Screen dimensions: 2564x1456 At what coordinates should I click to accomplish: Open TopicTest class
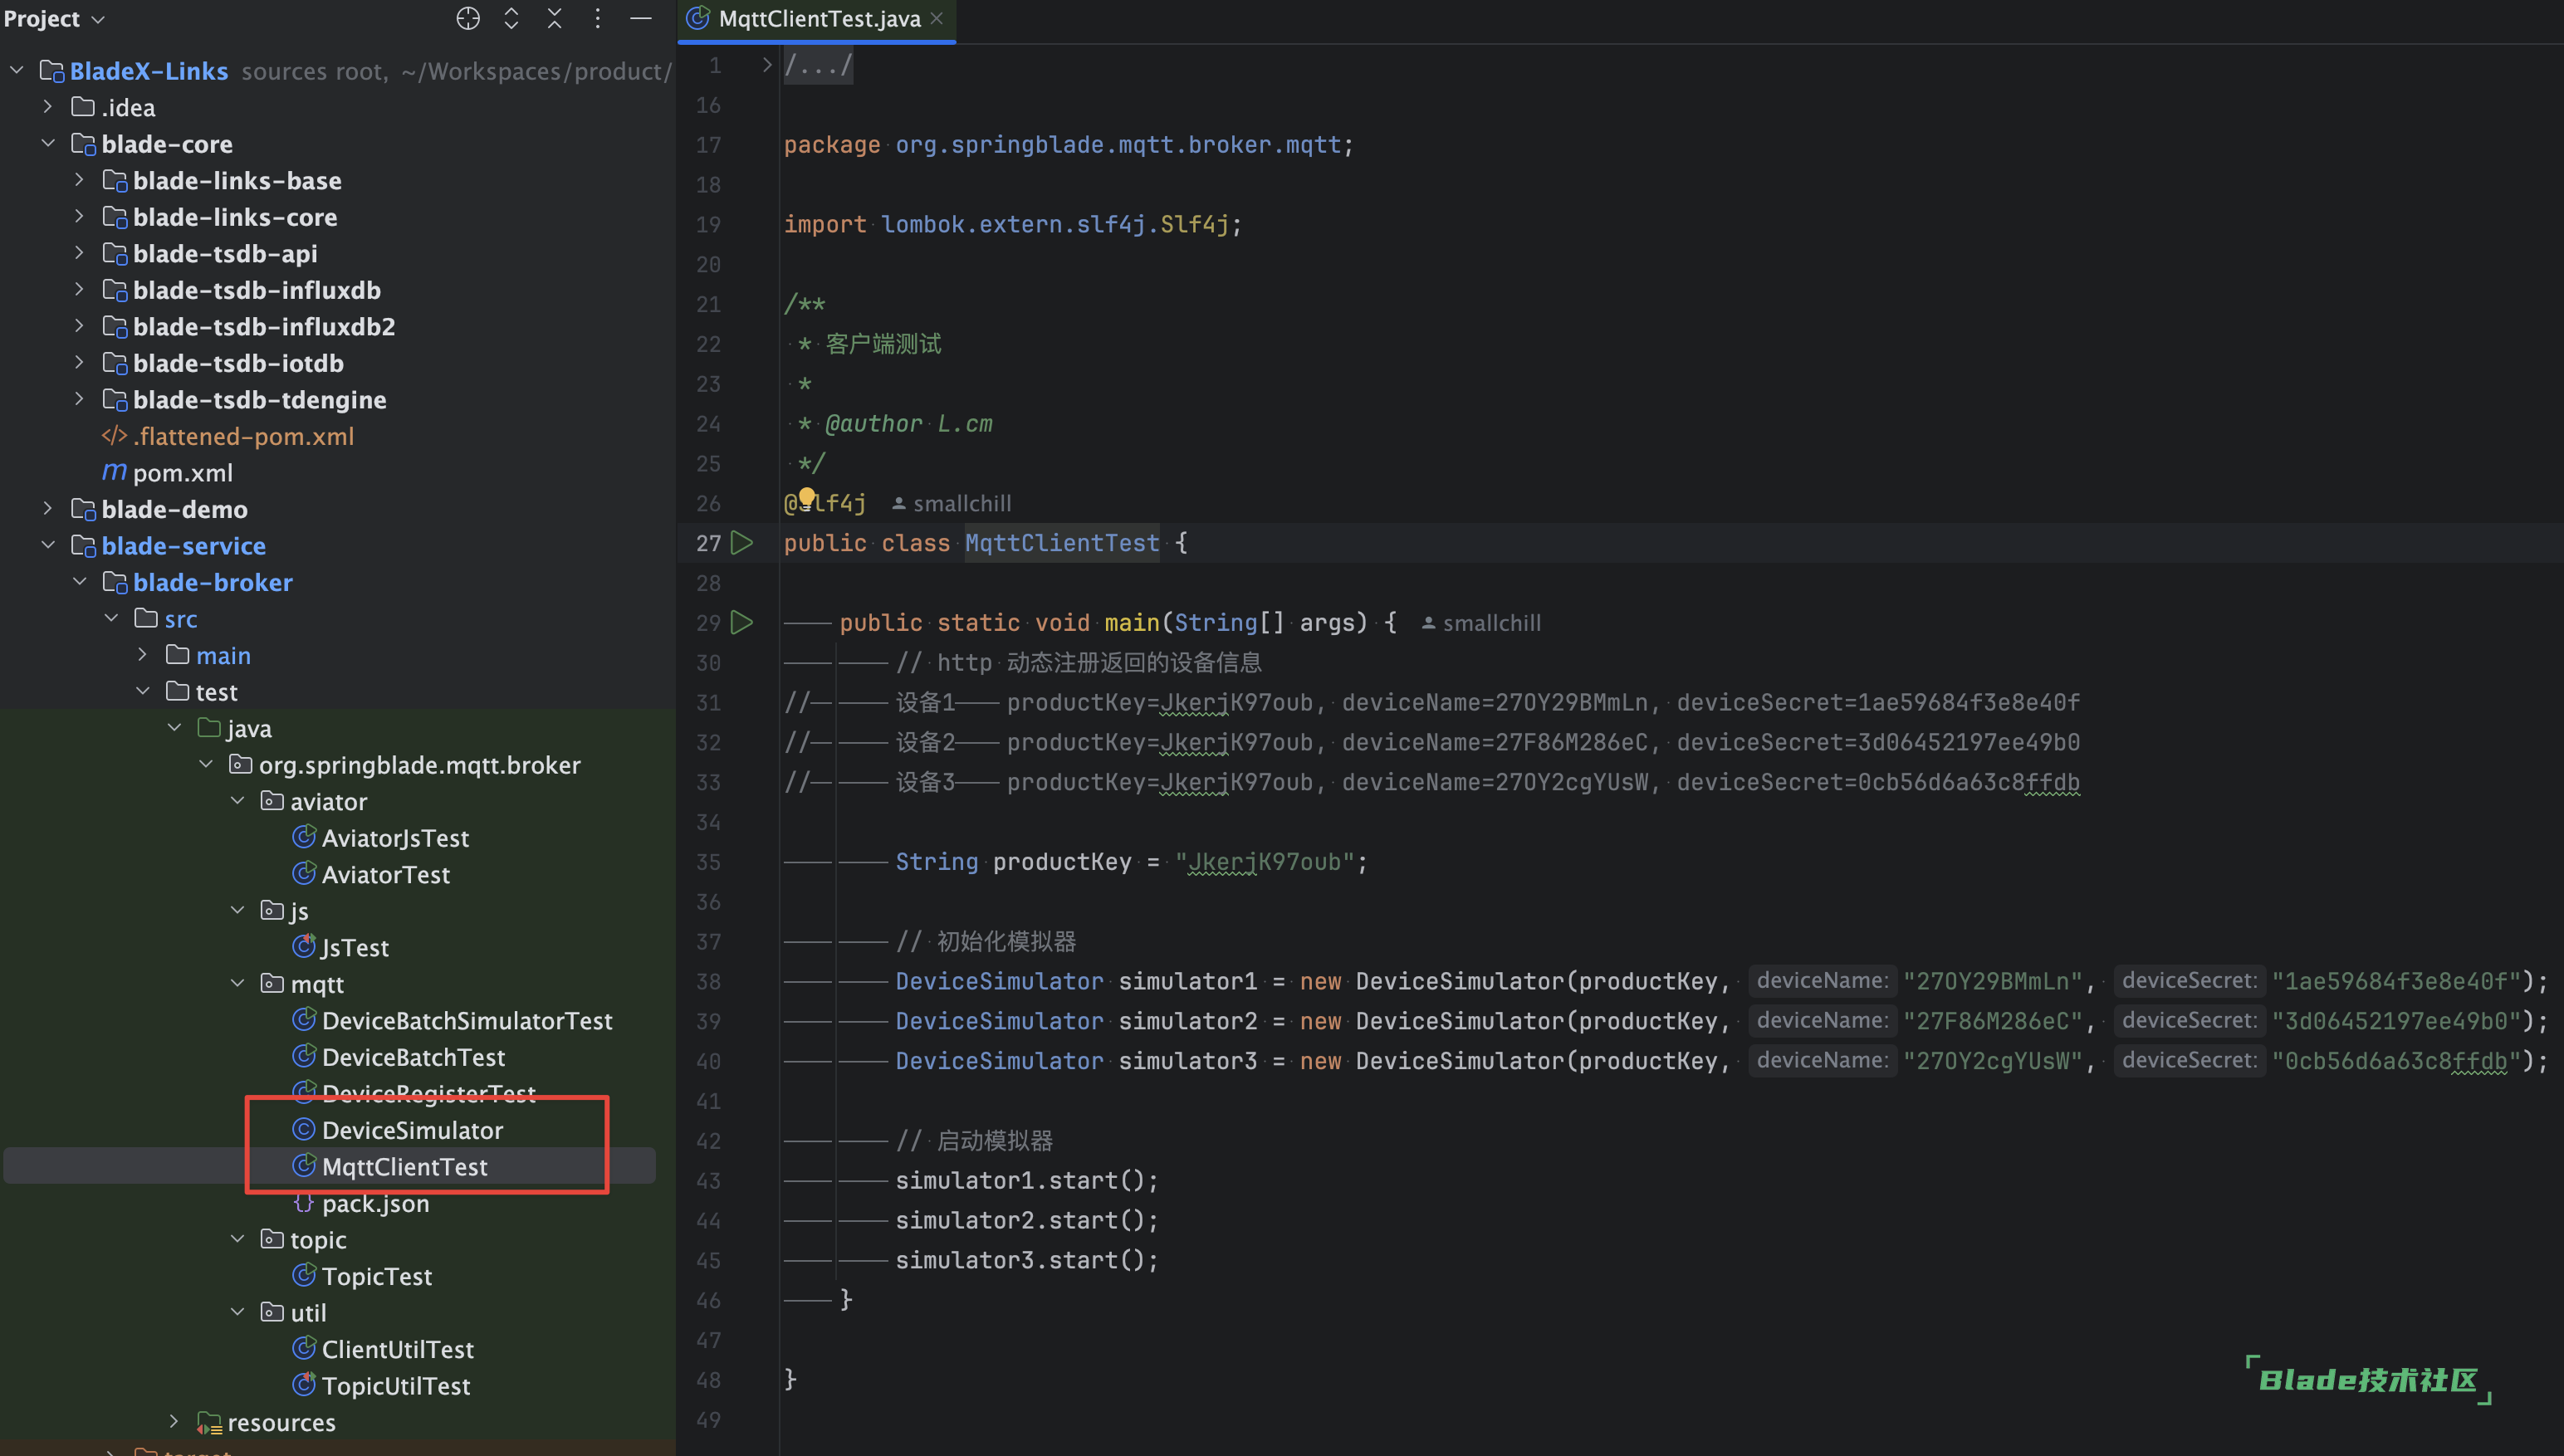point(362,1276)
